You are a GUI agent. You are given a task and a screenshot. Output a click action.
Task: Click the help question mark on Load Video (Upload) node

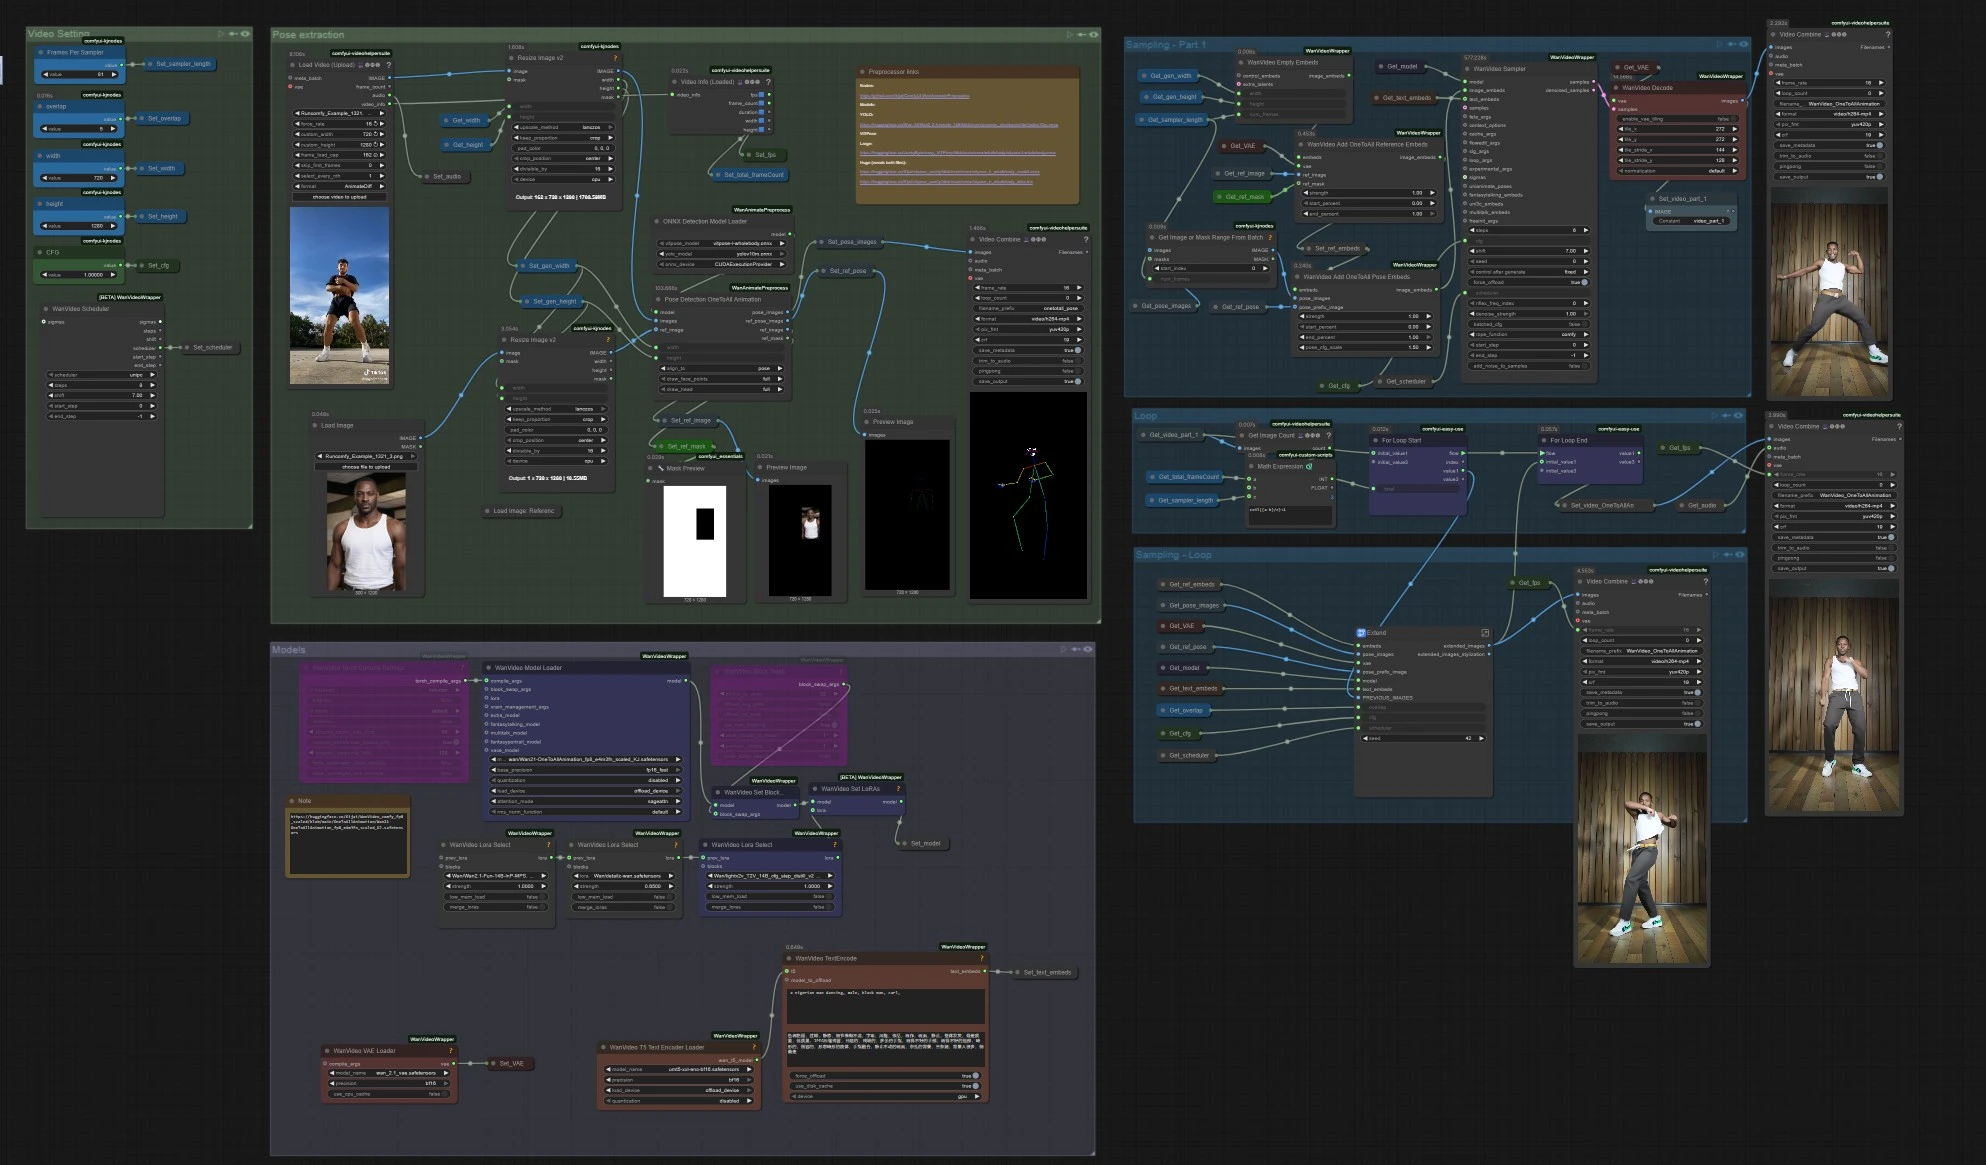(389, 65)
